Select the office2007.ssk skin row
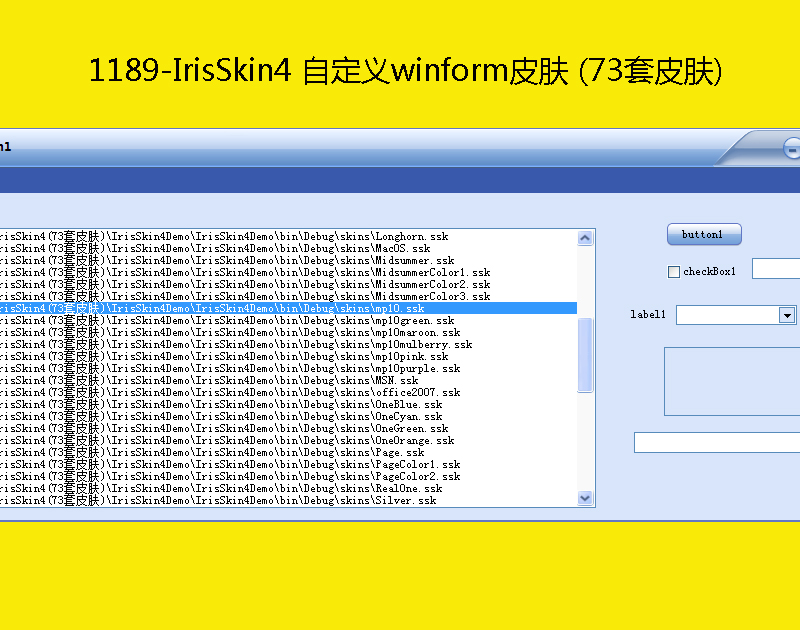The width and height of the screenshot is (800, 630). click(288, 392)
